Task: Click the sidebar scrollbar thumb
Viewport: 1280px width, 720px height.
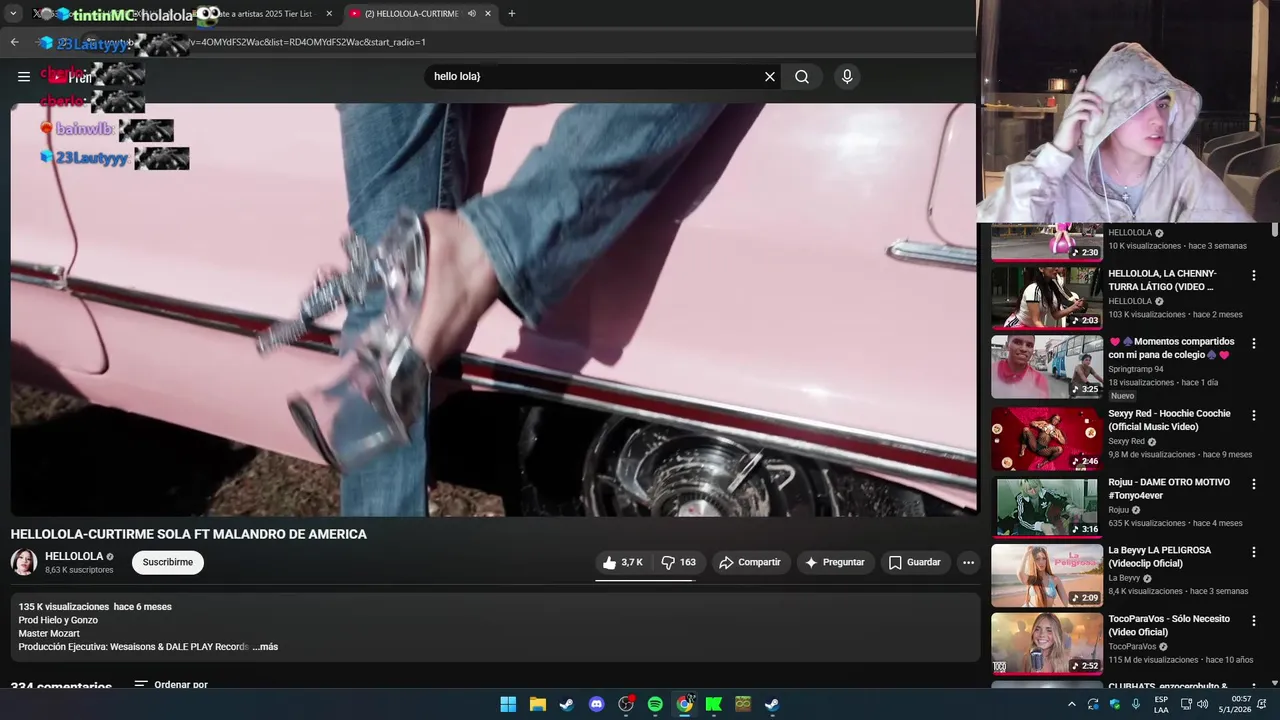Action: pos(1275,230)
